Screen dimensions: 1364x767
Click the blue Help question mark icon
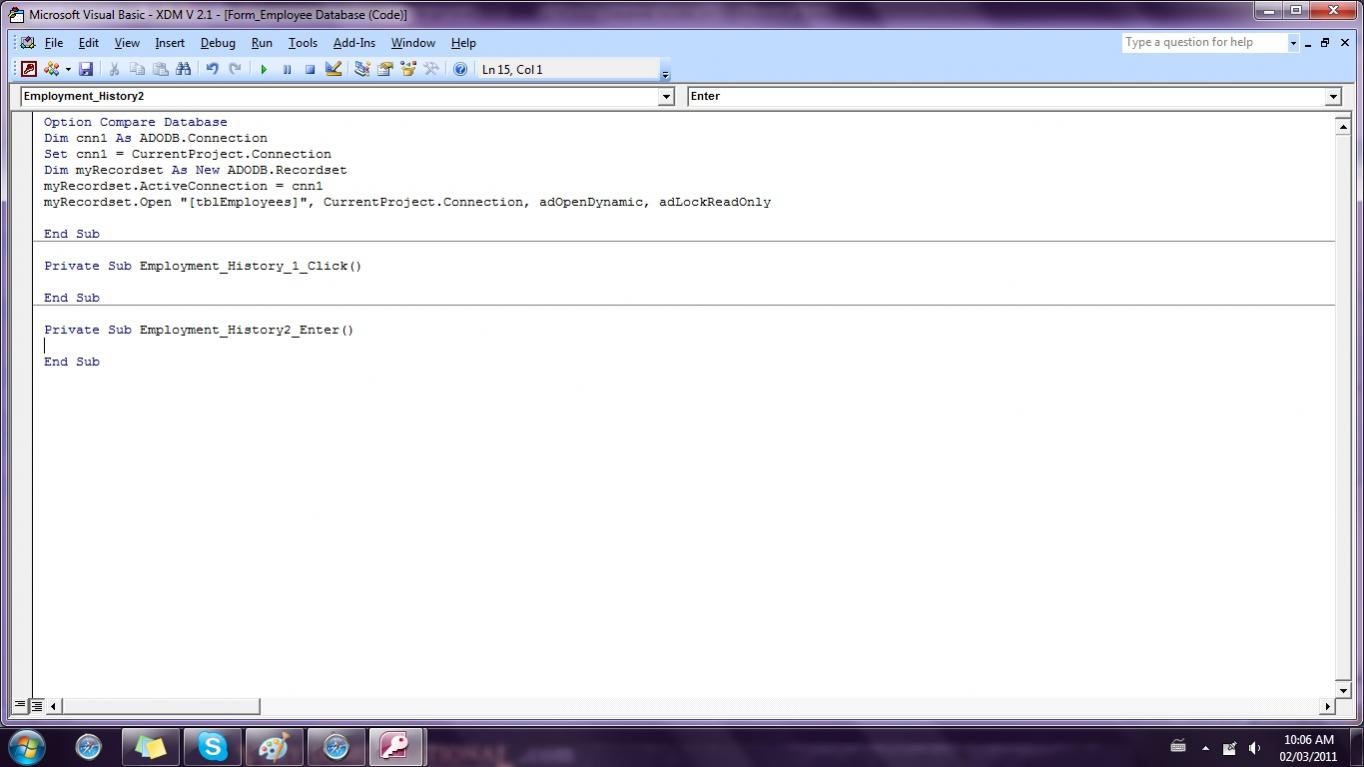460,69
